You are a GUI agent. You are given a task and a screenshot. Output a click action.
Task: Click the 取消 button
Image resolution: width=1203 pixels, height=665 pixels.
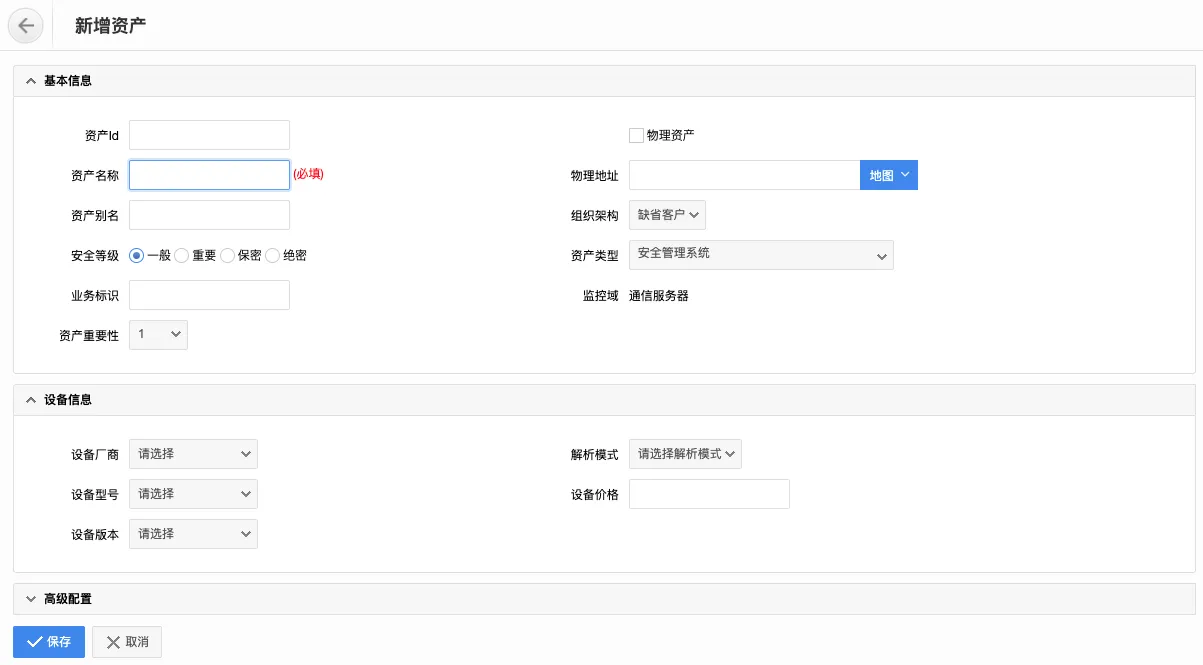pyautogui.click(x=127, y=642)
